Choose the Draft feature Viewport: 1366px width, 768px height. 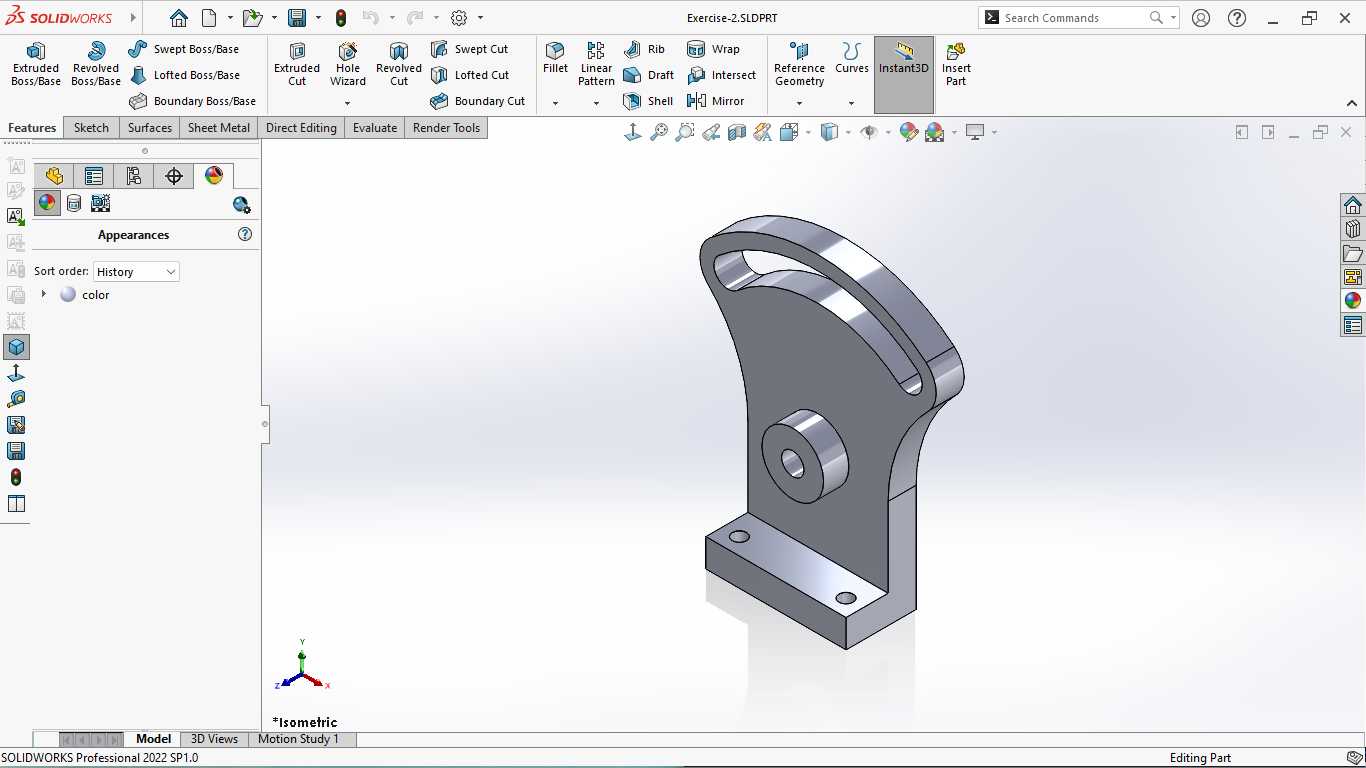pyautogui.click(x=648, y=75)
